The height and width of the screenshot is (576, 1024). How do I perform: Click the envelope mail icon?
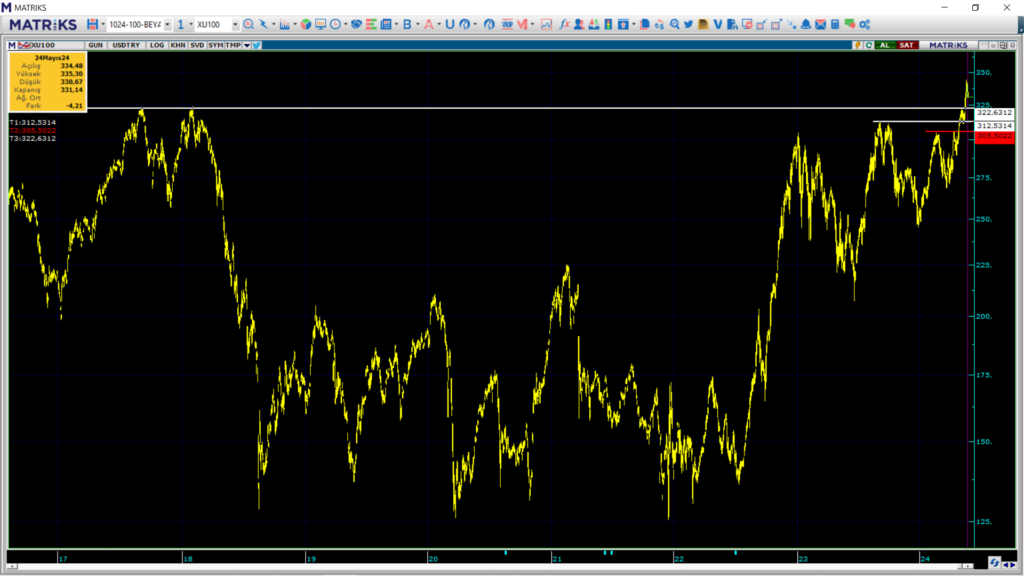[820, 24]
